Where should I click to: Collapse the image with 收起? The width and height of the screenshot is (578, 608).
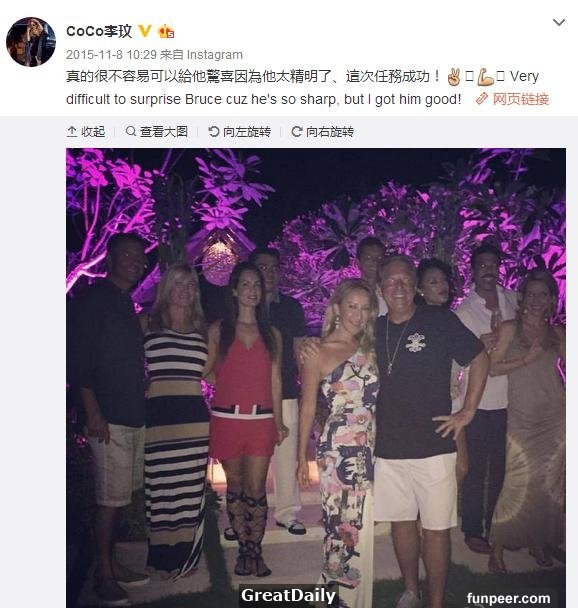86,132
